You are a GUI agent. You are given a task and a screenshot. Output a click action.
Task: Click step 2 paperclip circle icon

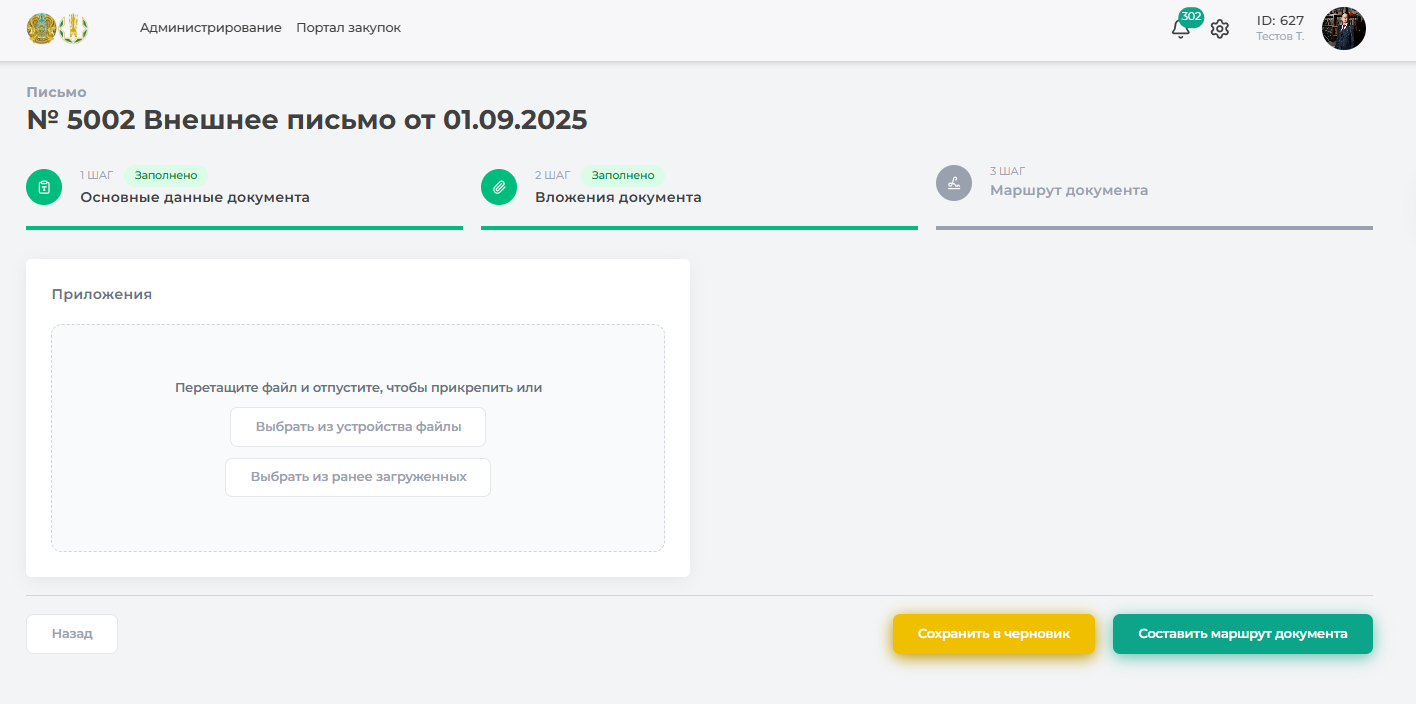pos(499,186)
